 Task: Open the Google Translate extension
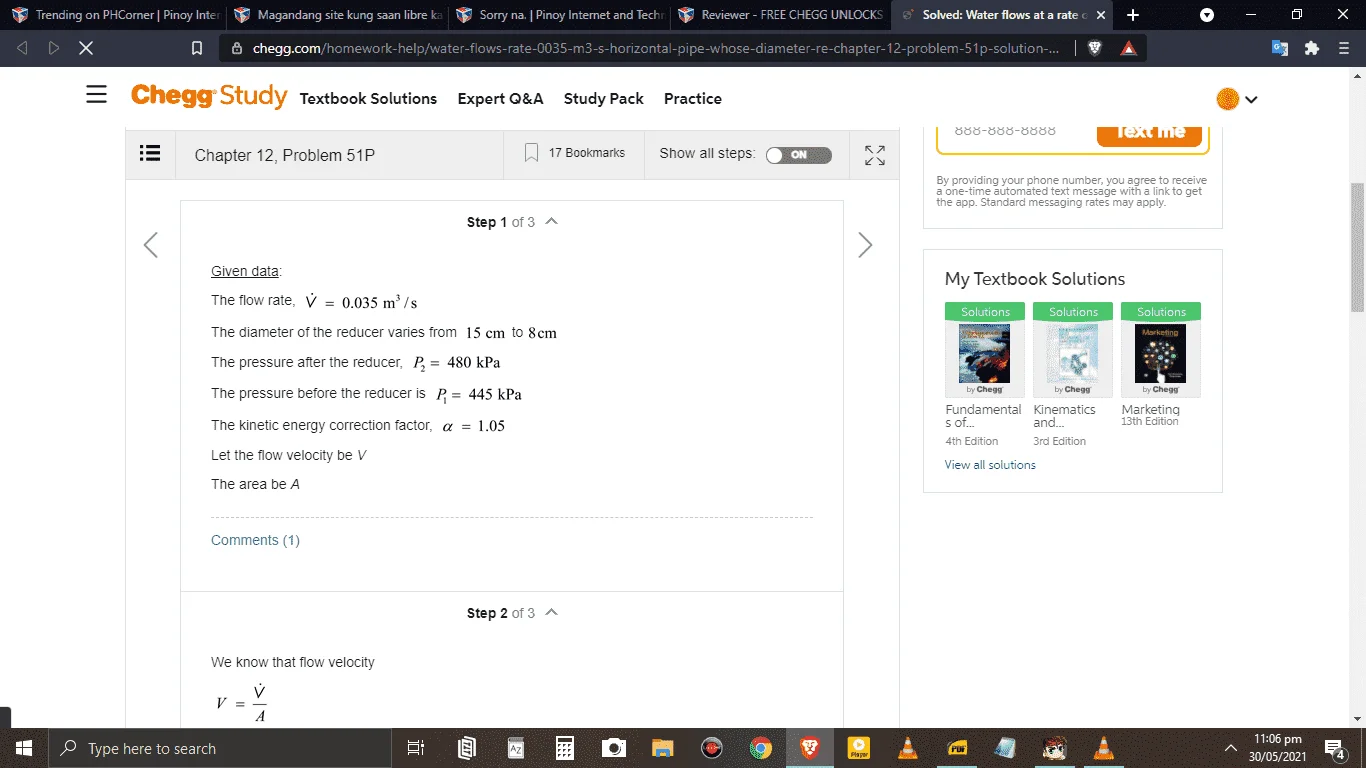tap(1280, 48)
